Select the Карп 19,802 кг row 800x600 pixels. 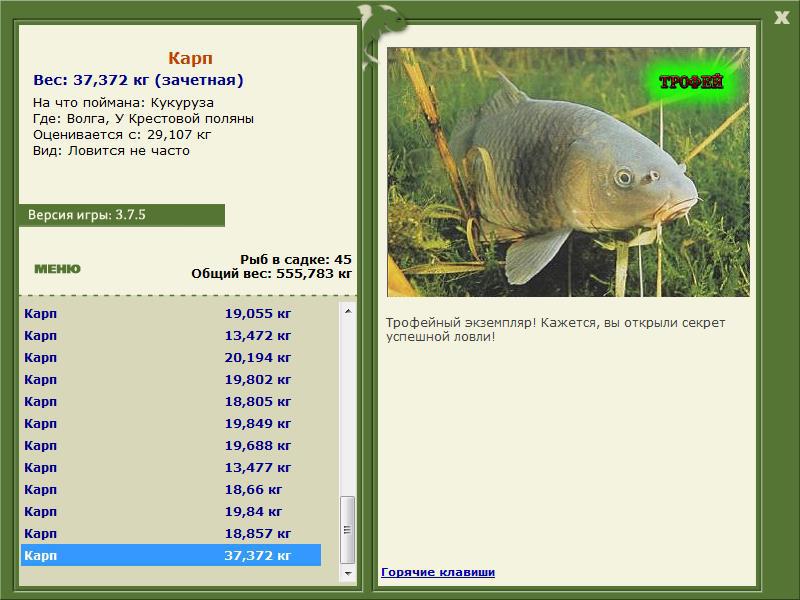click(x=171, y=379)
